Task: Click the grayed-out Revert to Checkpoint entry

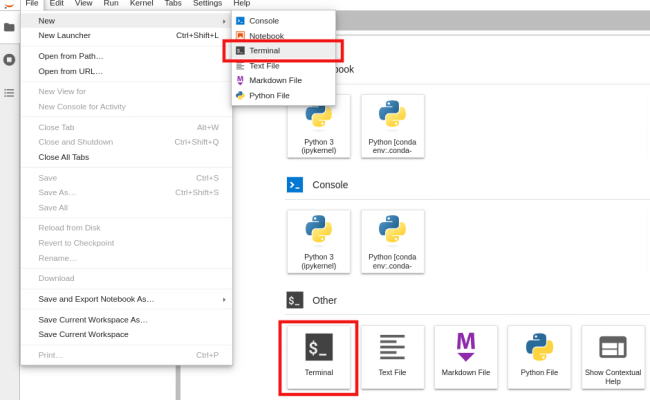Action: click(126, 243)
